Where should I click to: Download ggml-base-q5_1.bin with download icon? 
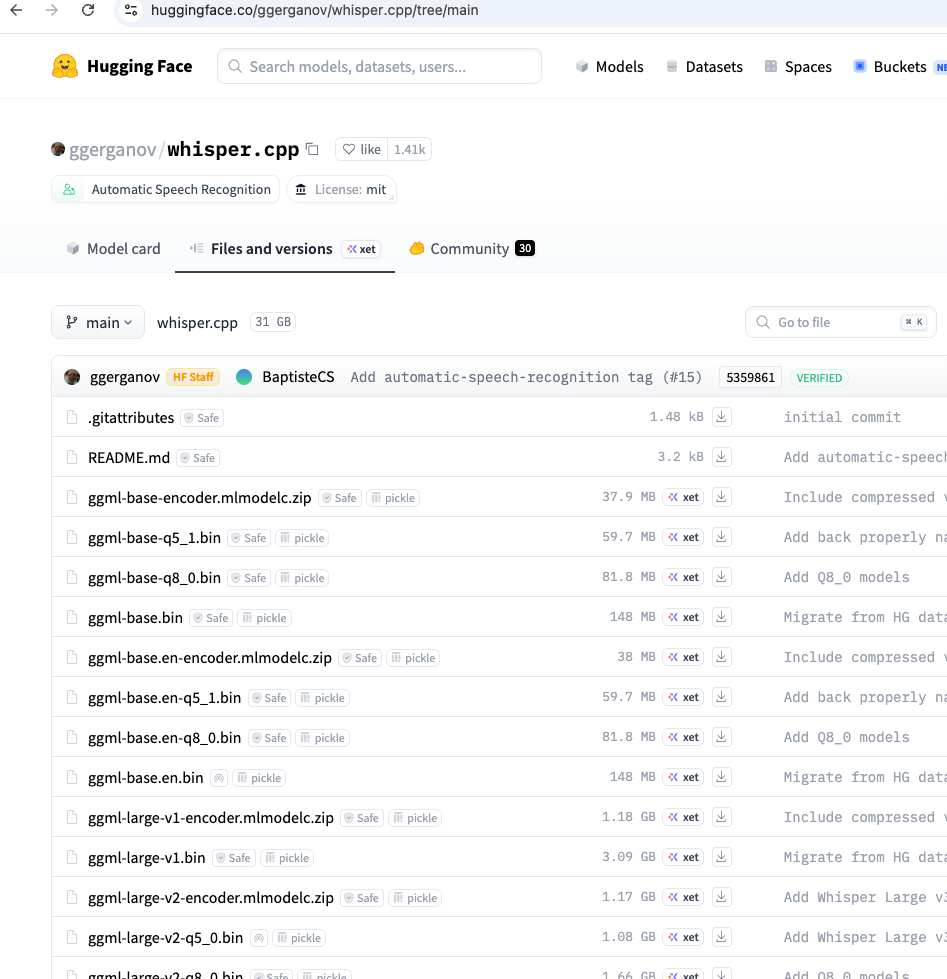(722, 537)
